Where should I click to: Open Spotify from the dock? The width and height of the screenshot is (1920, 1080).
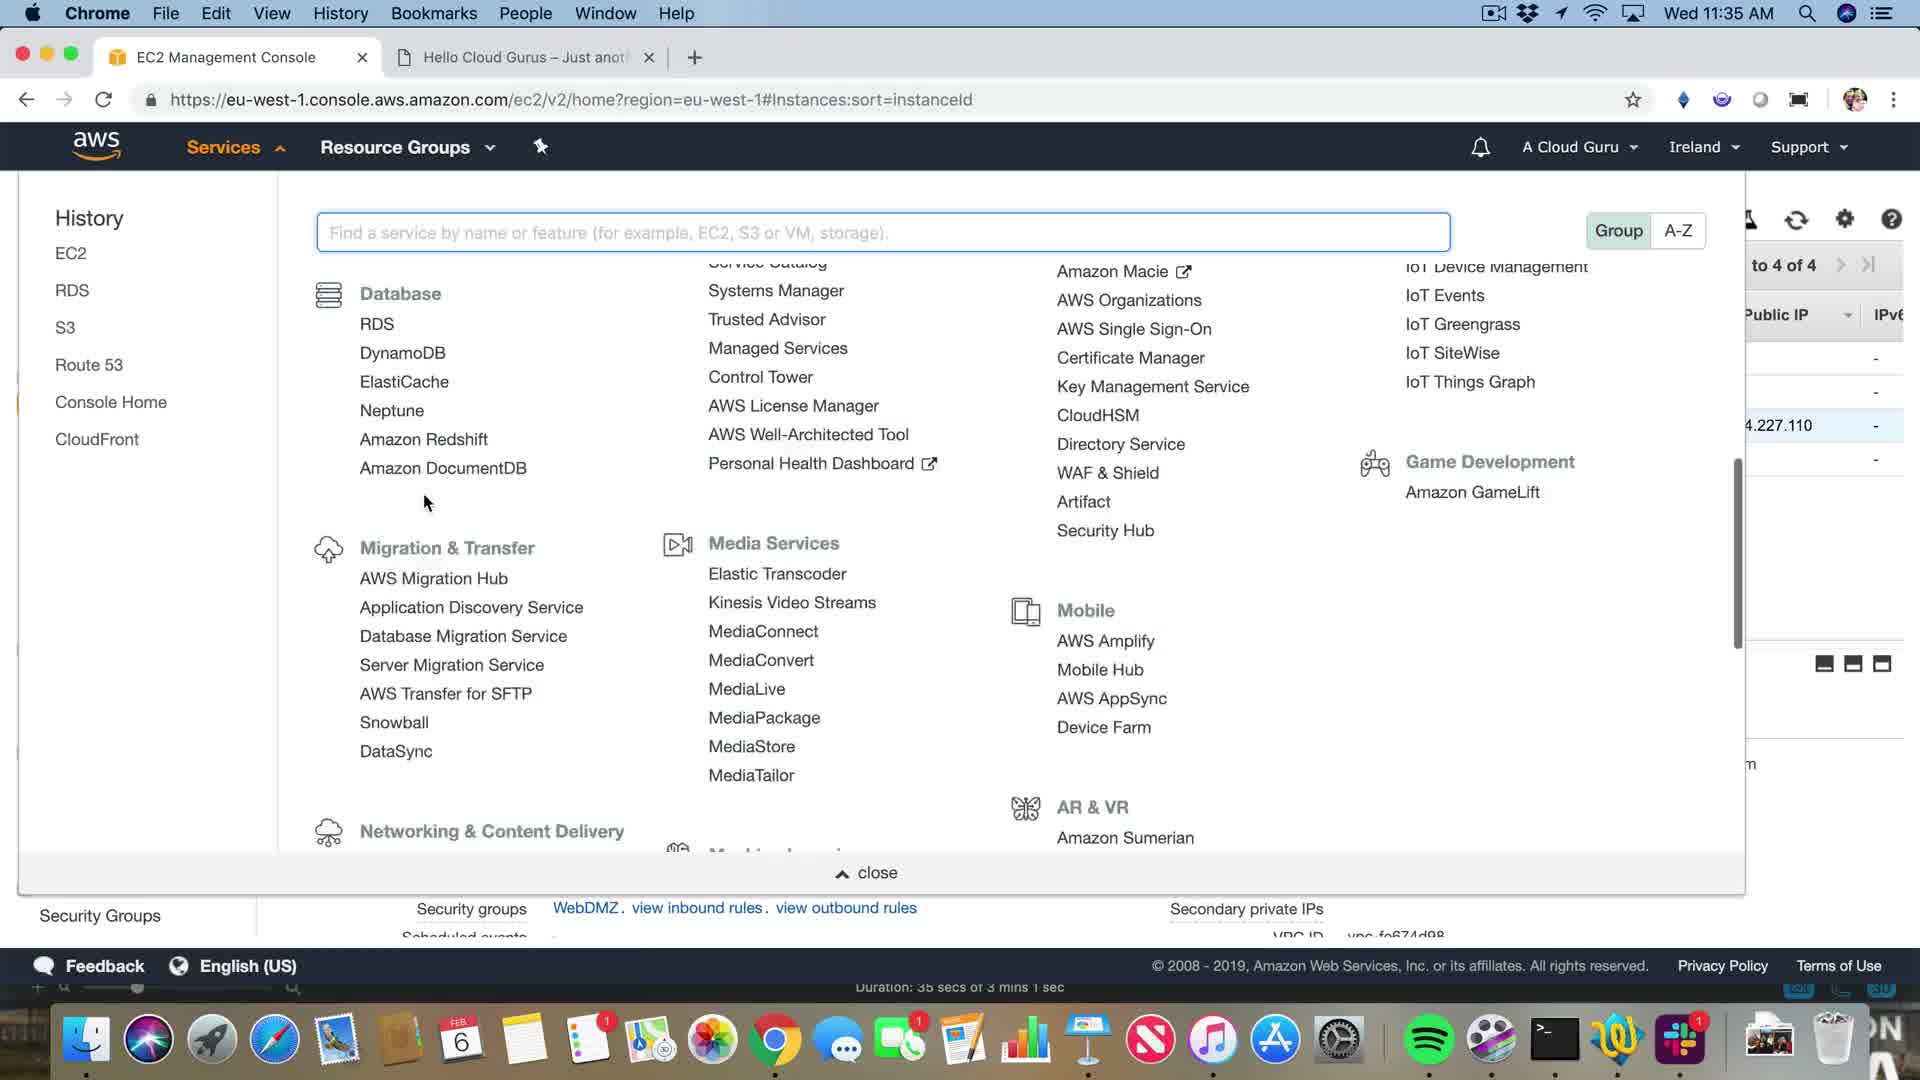(x=1428, y=1040)
